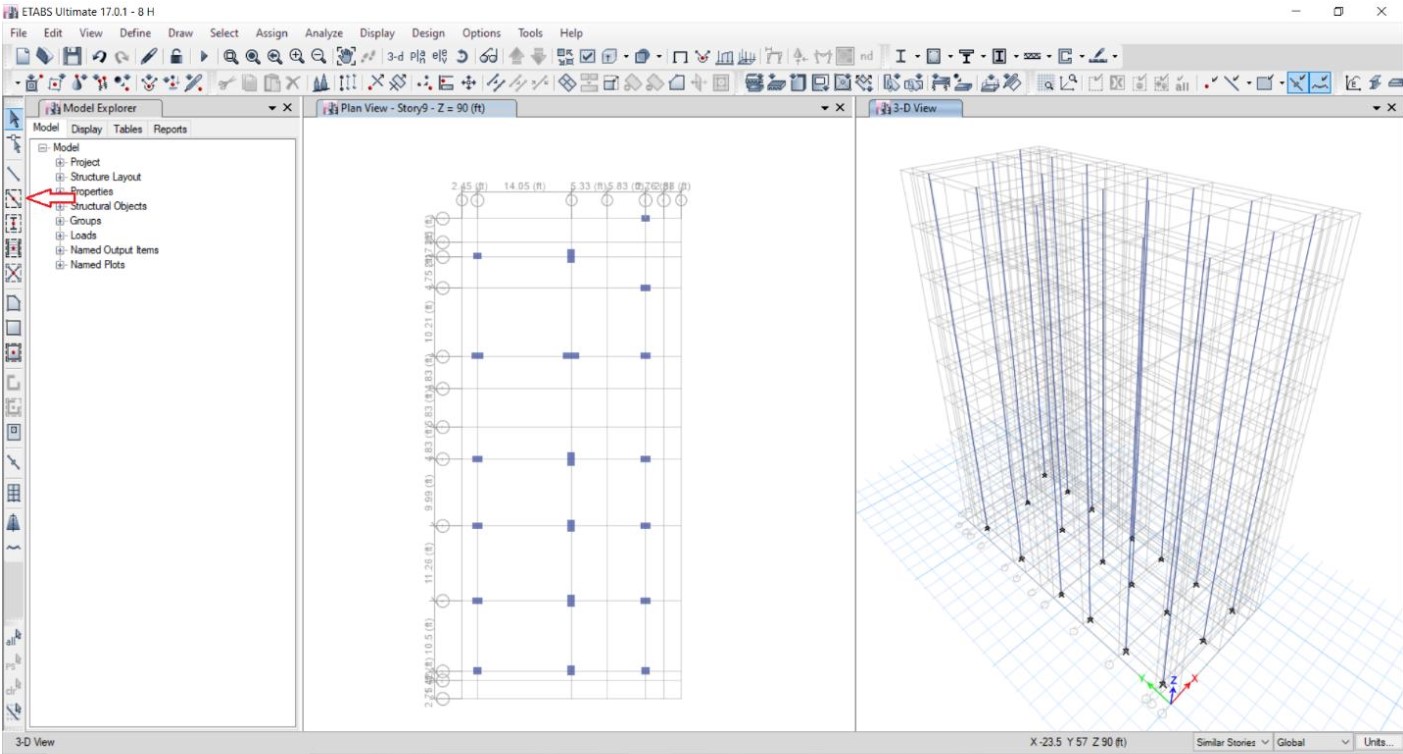Select the pointer Select Object tool
The width and height of the screenshot is (1403, 754).
(x=14, y=118)
